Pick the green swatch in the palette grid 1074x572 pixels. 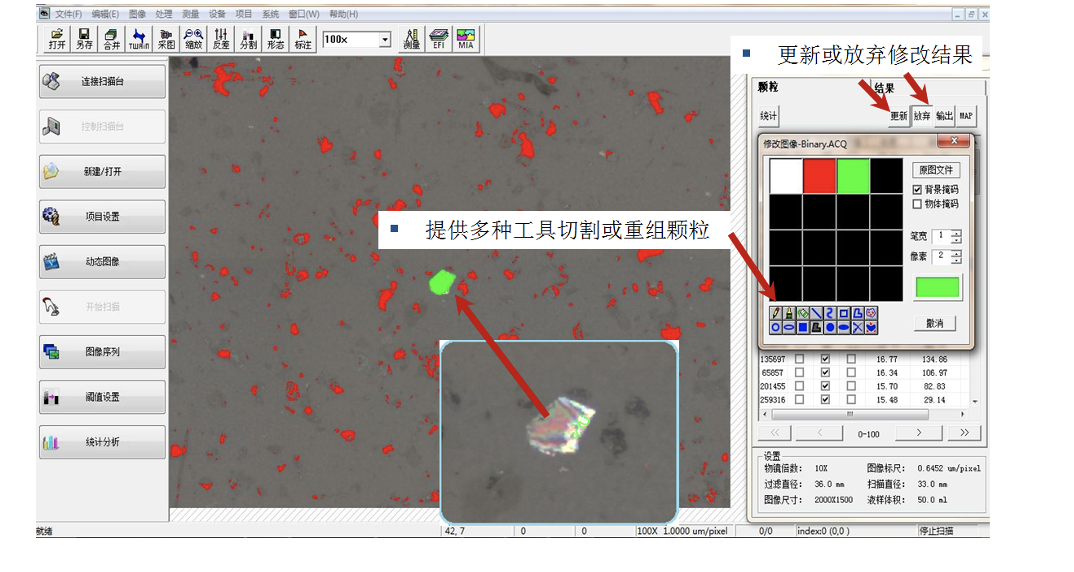point(853,176)
